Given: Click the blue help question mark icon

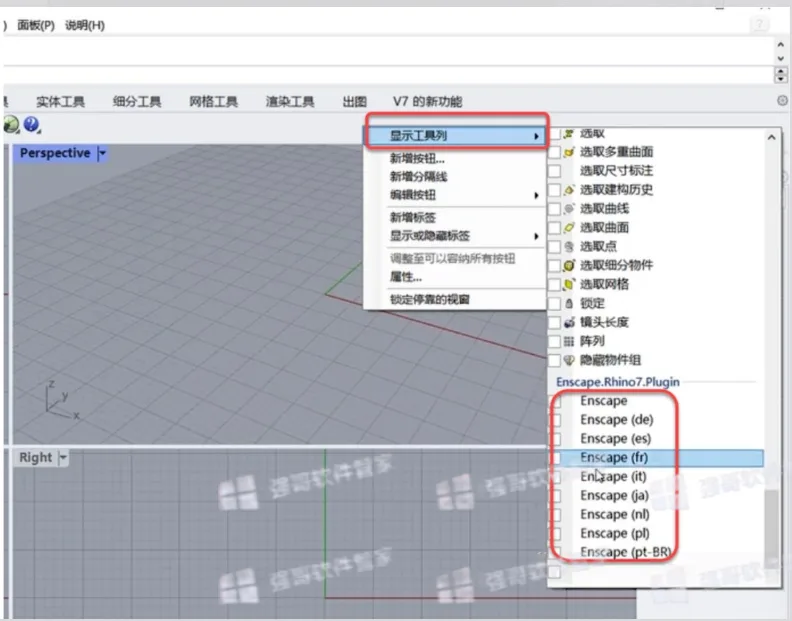Looking at the screenshot, I should coord(31,124).
